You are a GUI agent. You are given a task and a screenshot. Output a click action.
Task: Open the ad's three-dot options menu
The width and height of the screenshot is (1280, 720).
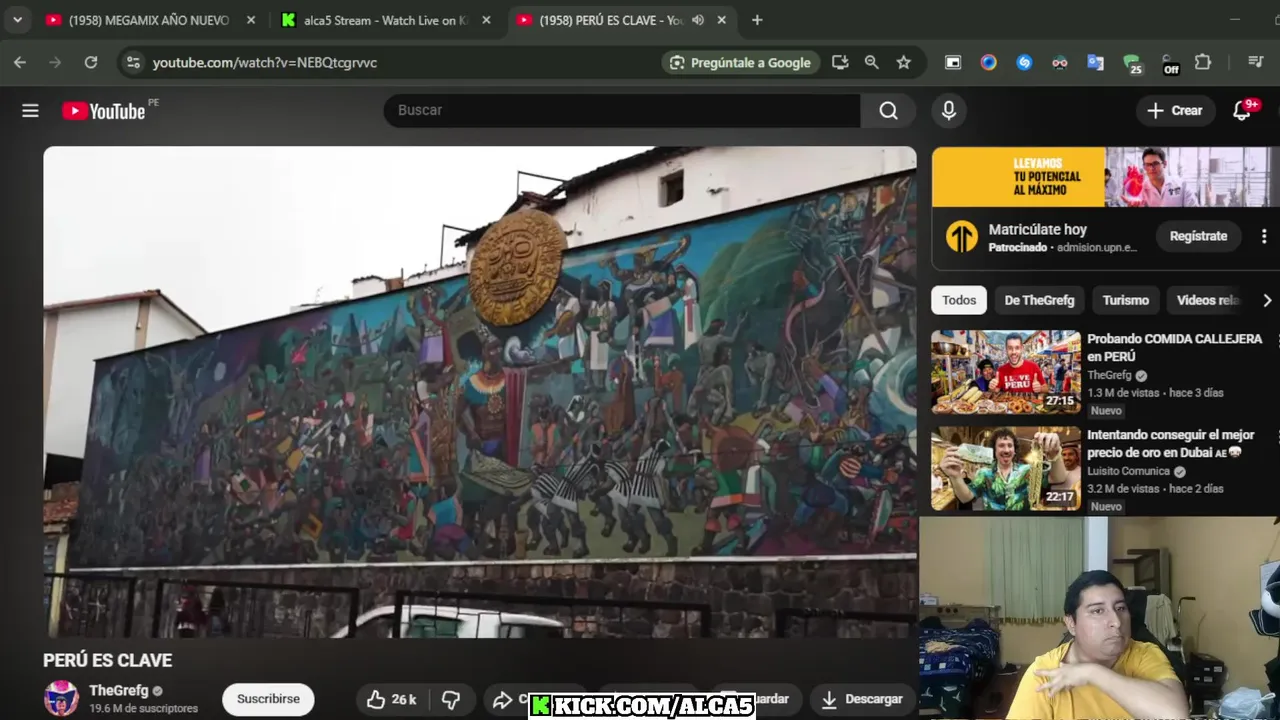[1264, 236]
